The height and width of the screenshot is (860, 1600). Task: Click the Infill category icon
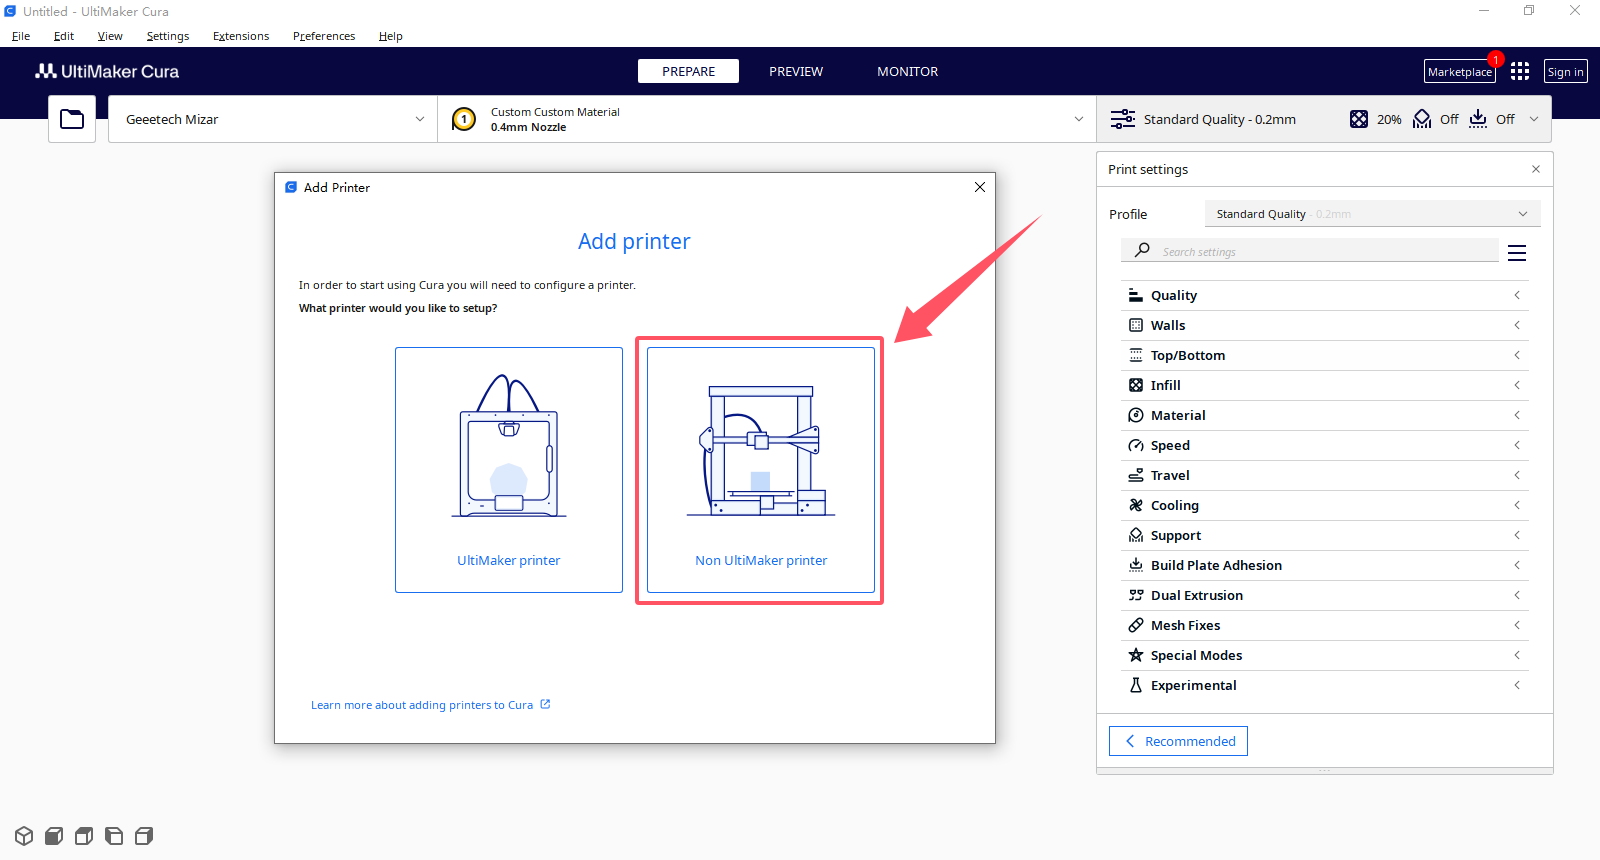pyautogui.click(x=1136, y=385)
